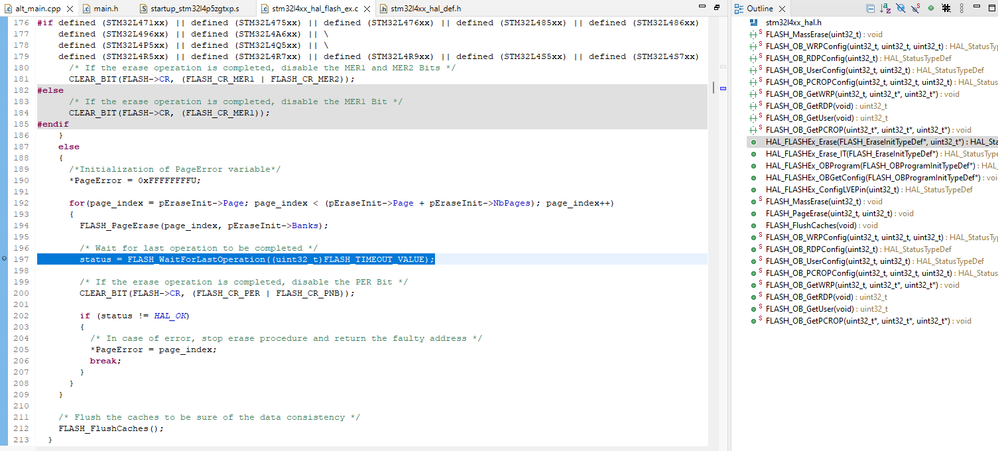Click green dot icon beside HAL_FLASHEx_ConfigLVEPin

point(754,190)
